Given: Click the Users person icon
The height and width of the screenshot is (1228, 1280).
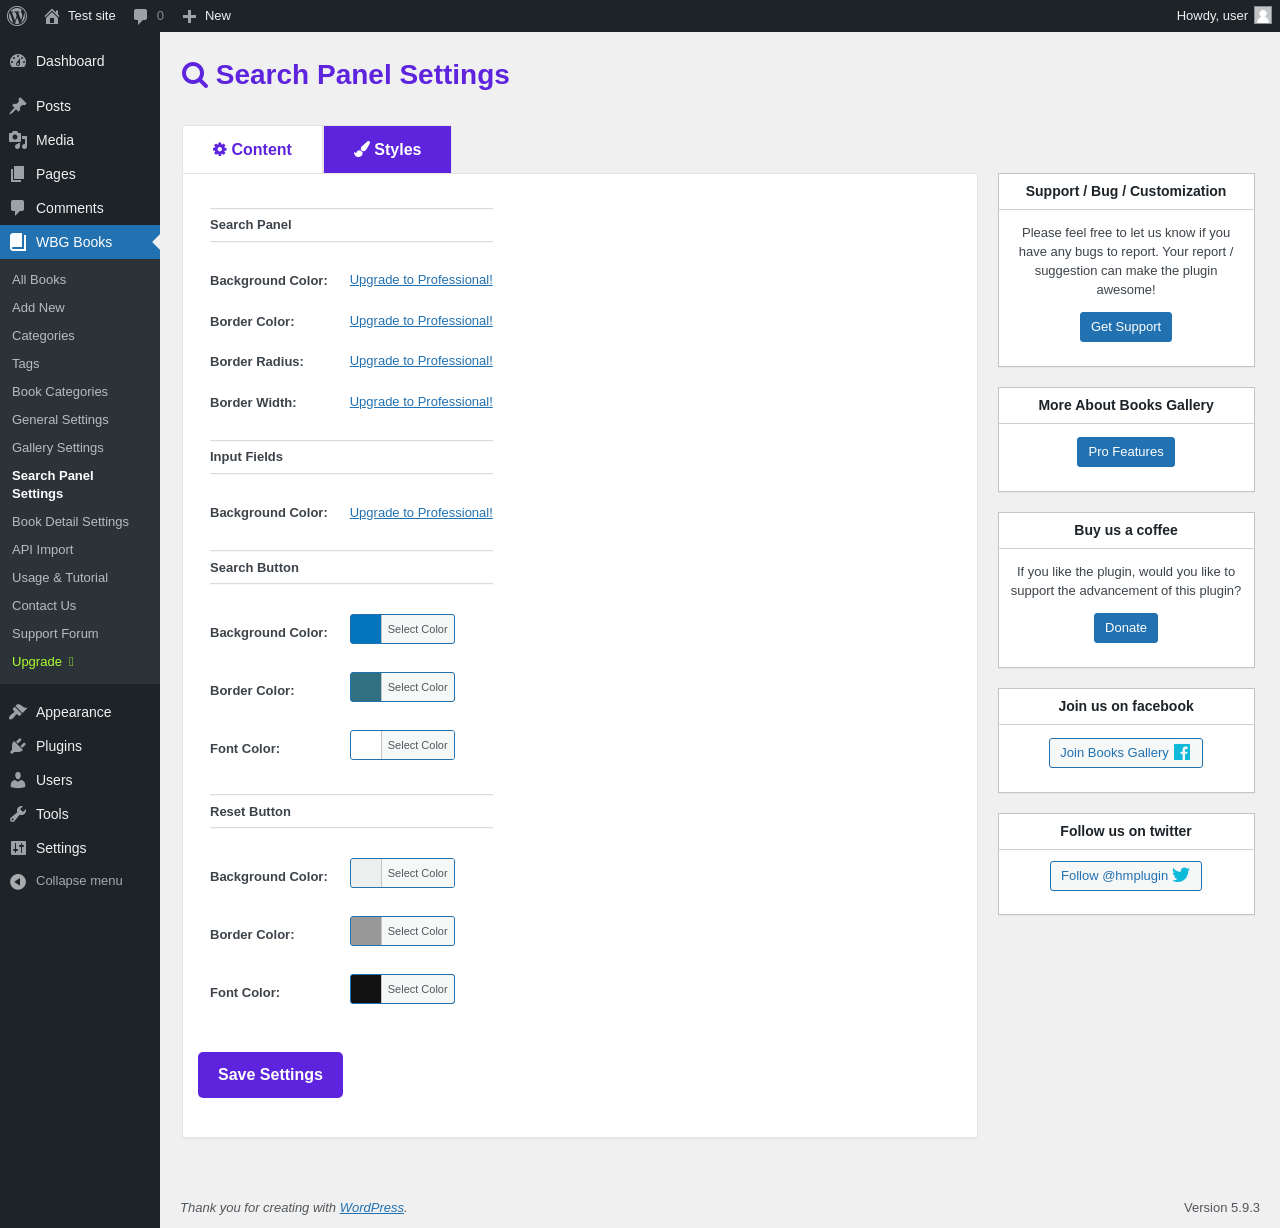Looking at the screenshot, I should point(18,780).
